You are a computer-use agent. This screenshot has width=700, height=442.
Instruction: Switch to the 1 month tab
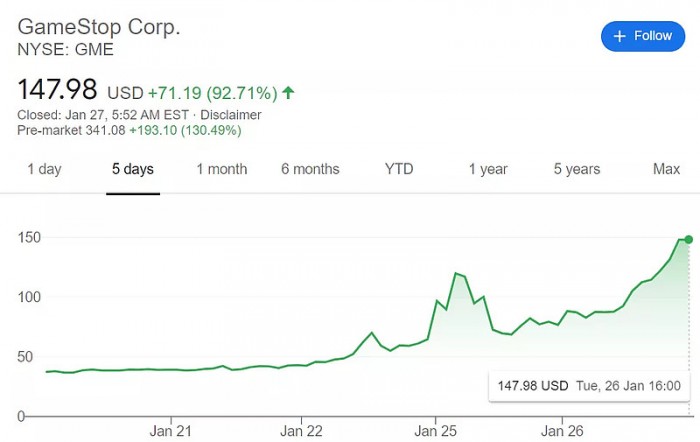pos(221,169)
